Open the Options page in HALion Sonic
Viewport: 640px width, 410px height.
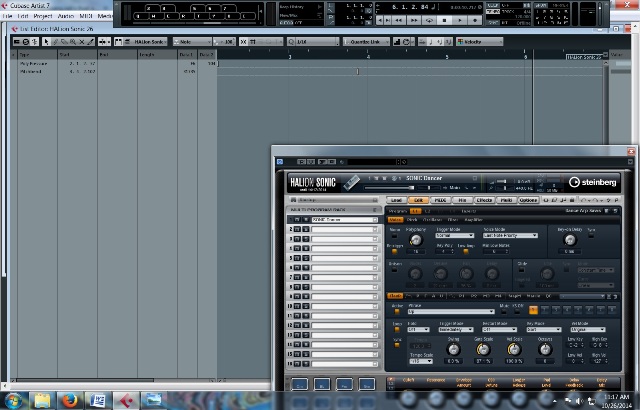pos(528,200)
